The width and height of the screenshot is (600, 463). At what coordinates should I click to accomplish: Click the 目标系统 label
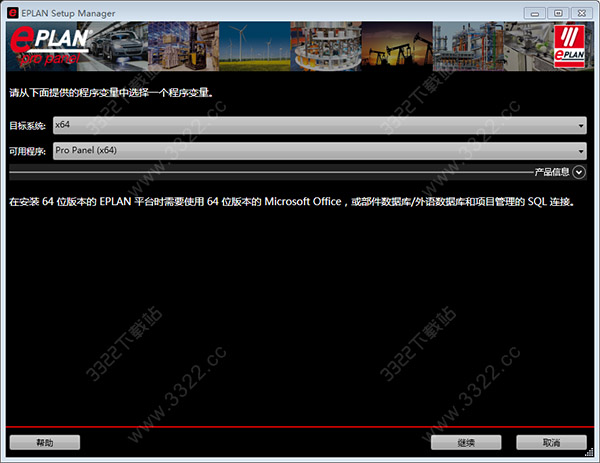28,126
